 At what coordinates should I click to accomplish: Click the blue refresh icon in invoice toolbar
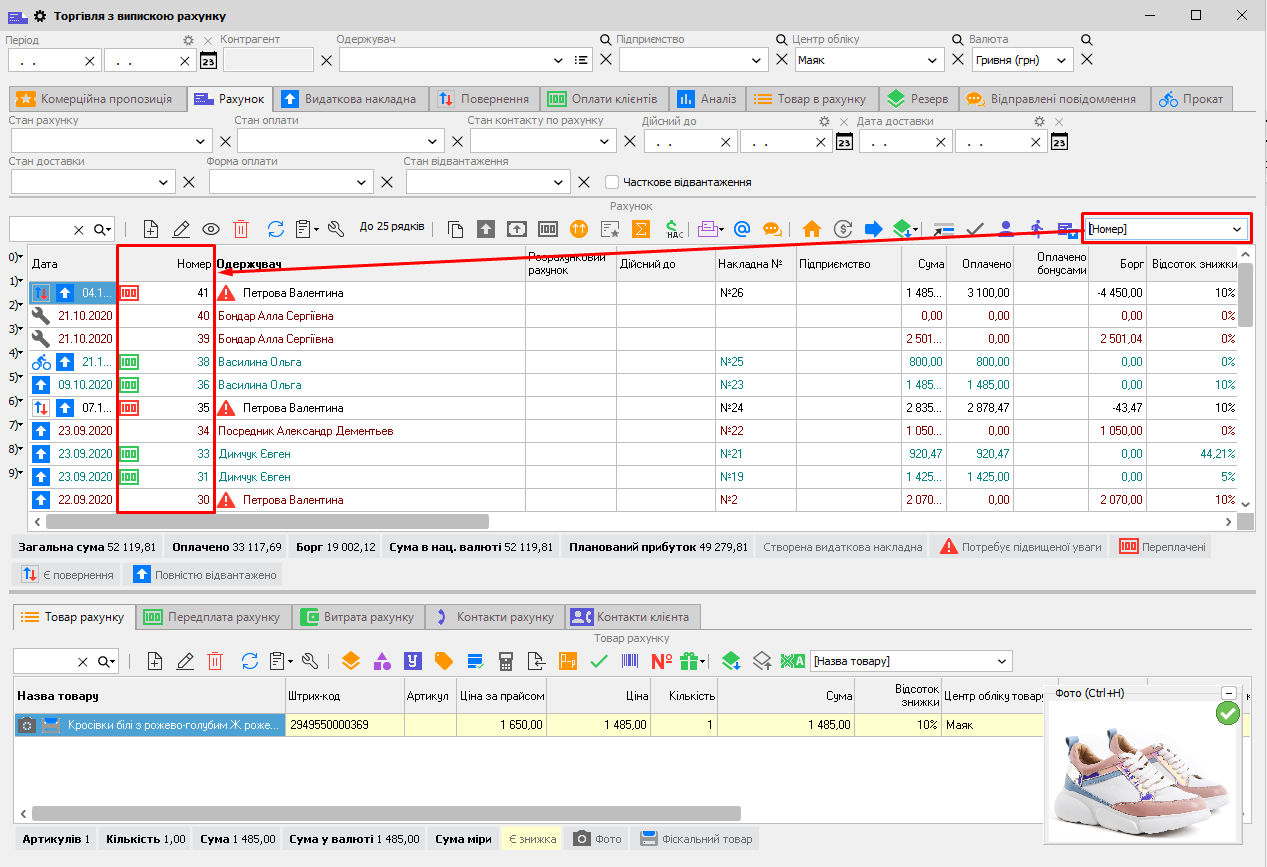(276, 229)
